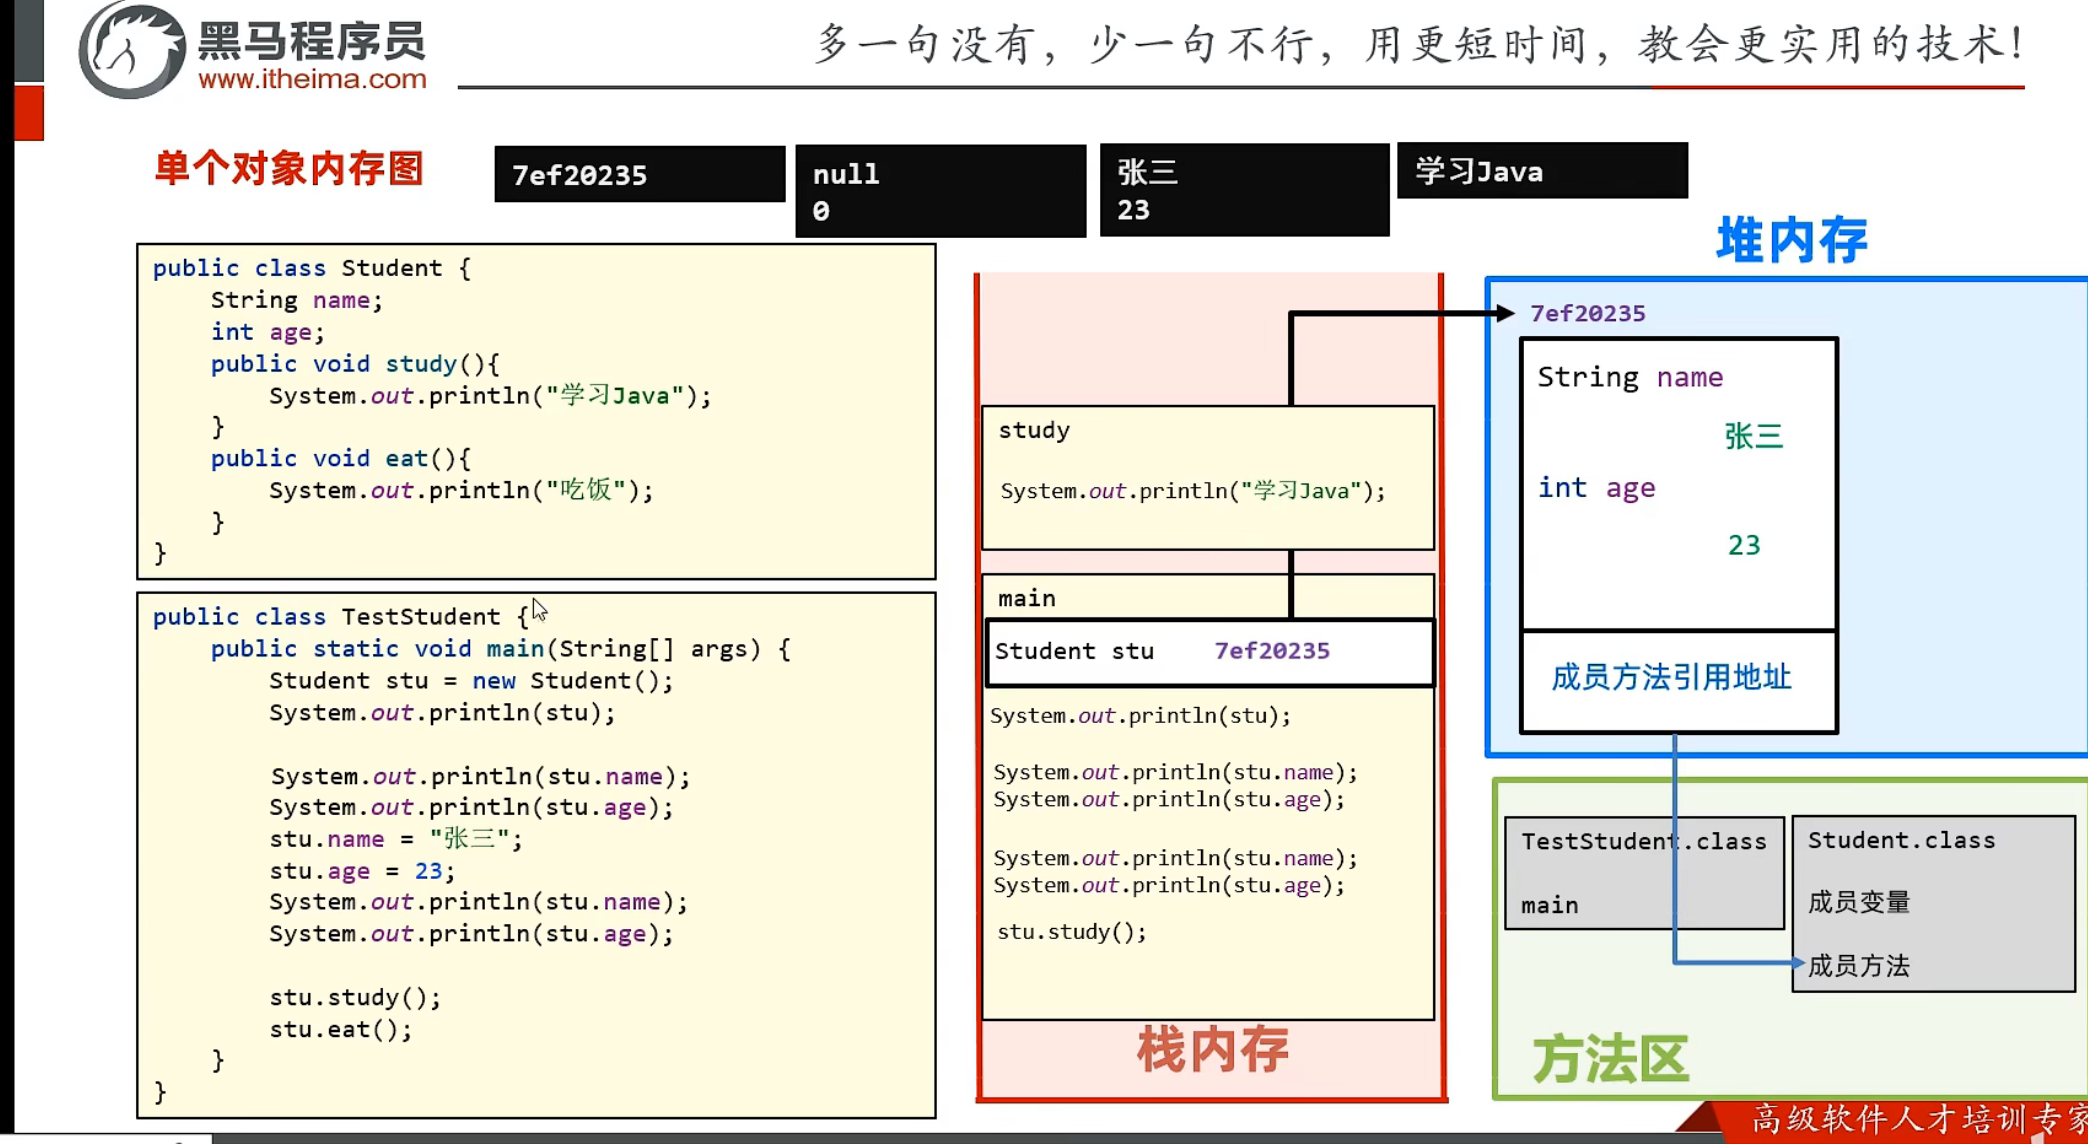Click the null 0 black output box
The image size is (2088, 1144).
tap(940, 191)
